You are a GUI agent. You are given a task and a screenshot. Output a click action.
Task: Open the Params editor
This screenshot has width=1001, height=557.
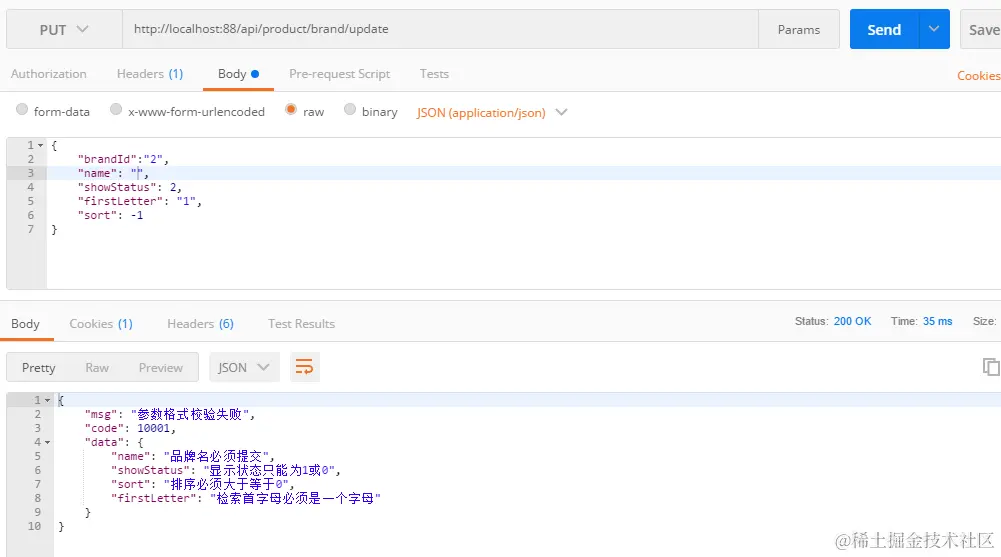pyautogui.click(x=799, y=29)
